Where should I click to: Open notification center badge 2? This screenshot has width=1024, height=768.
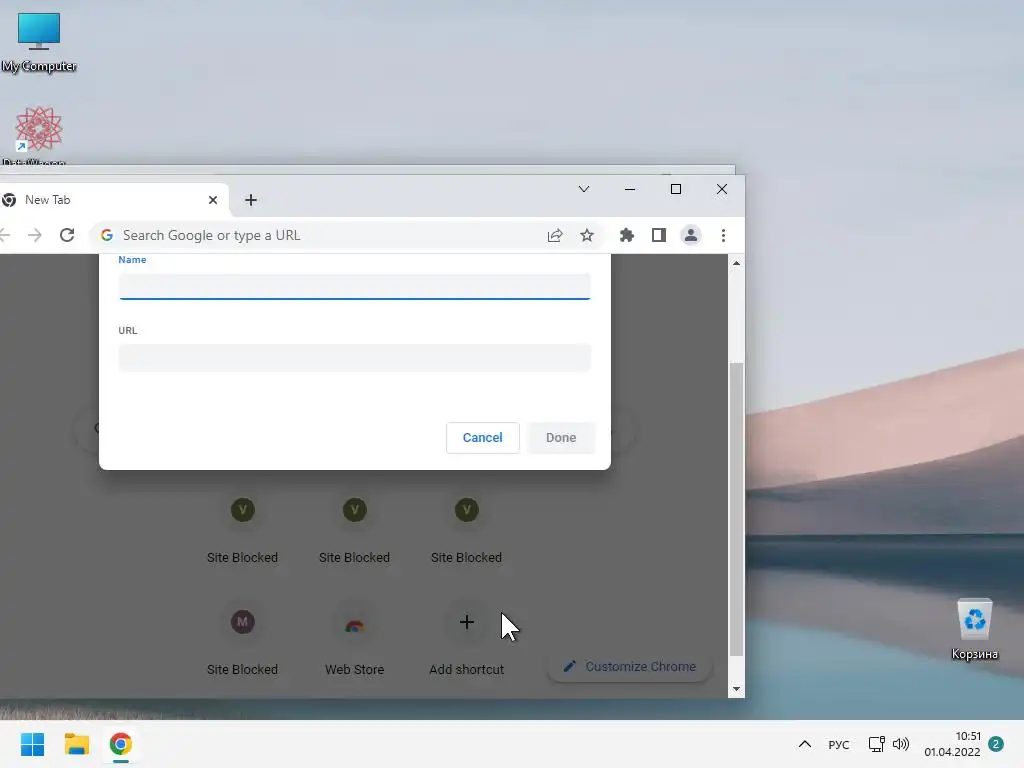click(x=996, y=744)
